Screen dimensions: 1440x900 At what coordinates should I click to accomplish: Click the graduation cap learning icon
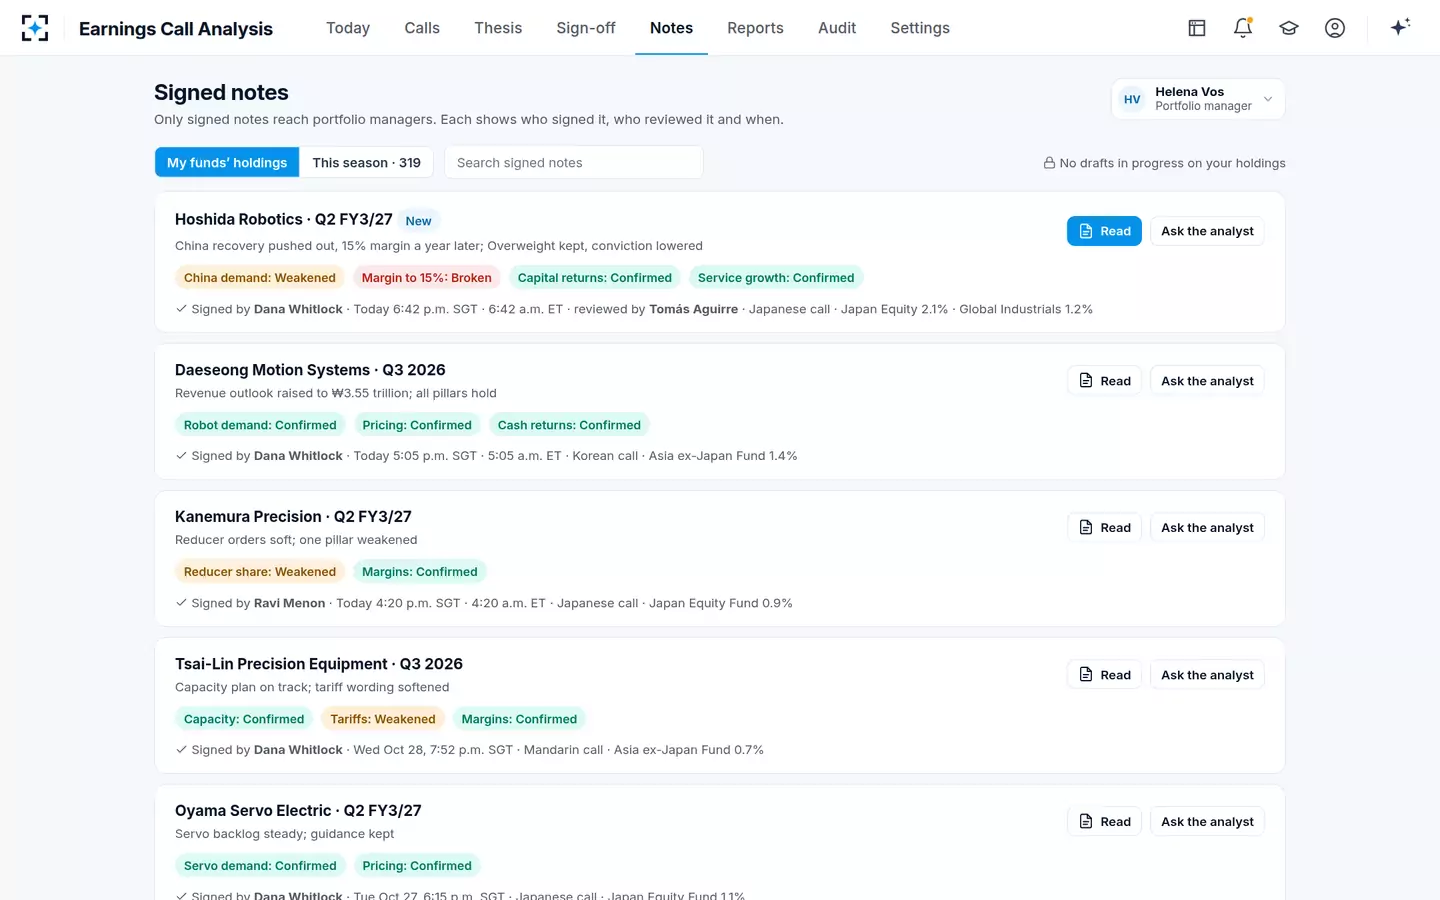pyautogui.click(x=1289, y=28)
